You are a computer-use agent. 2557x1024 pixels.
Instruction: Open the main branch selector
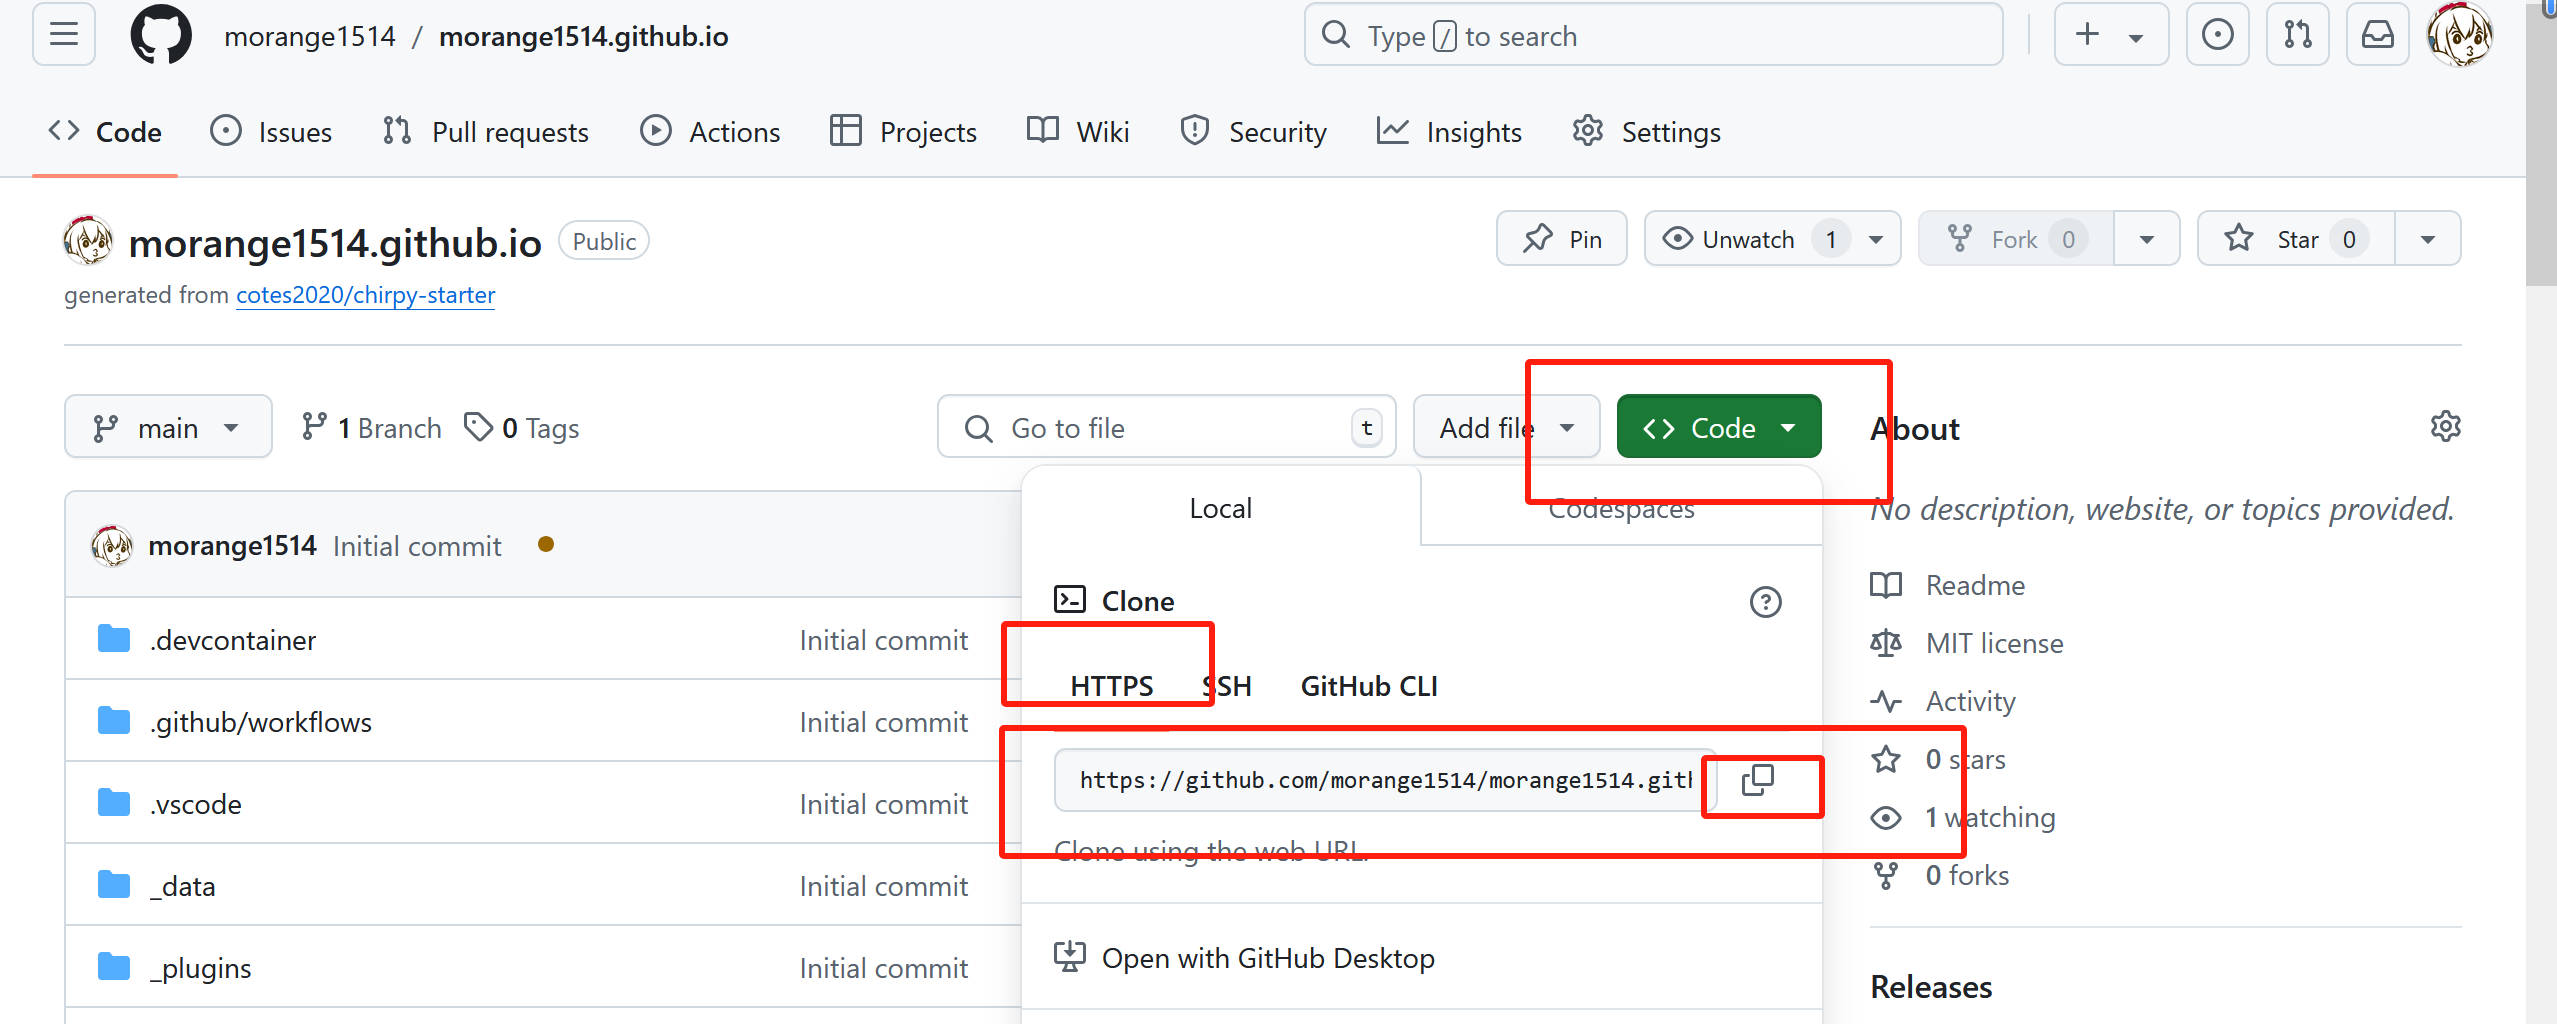168,427
